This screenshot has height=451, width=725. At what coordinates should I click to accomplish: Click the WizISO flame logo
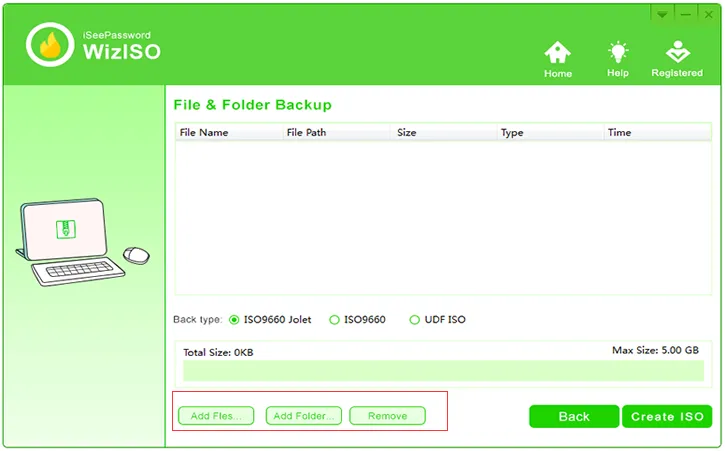click(49, 45)
